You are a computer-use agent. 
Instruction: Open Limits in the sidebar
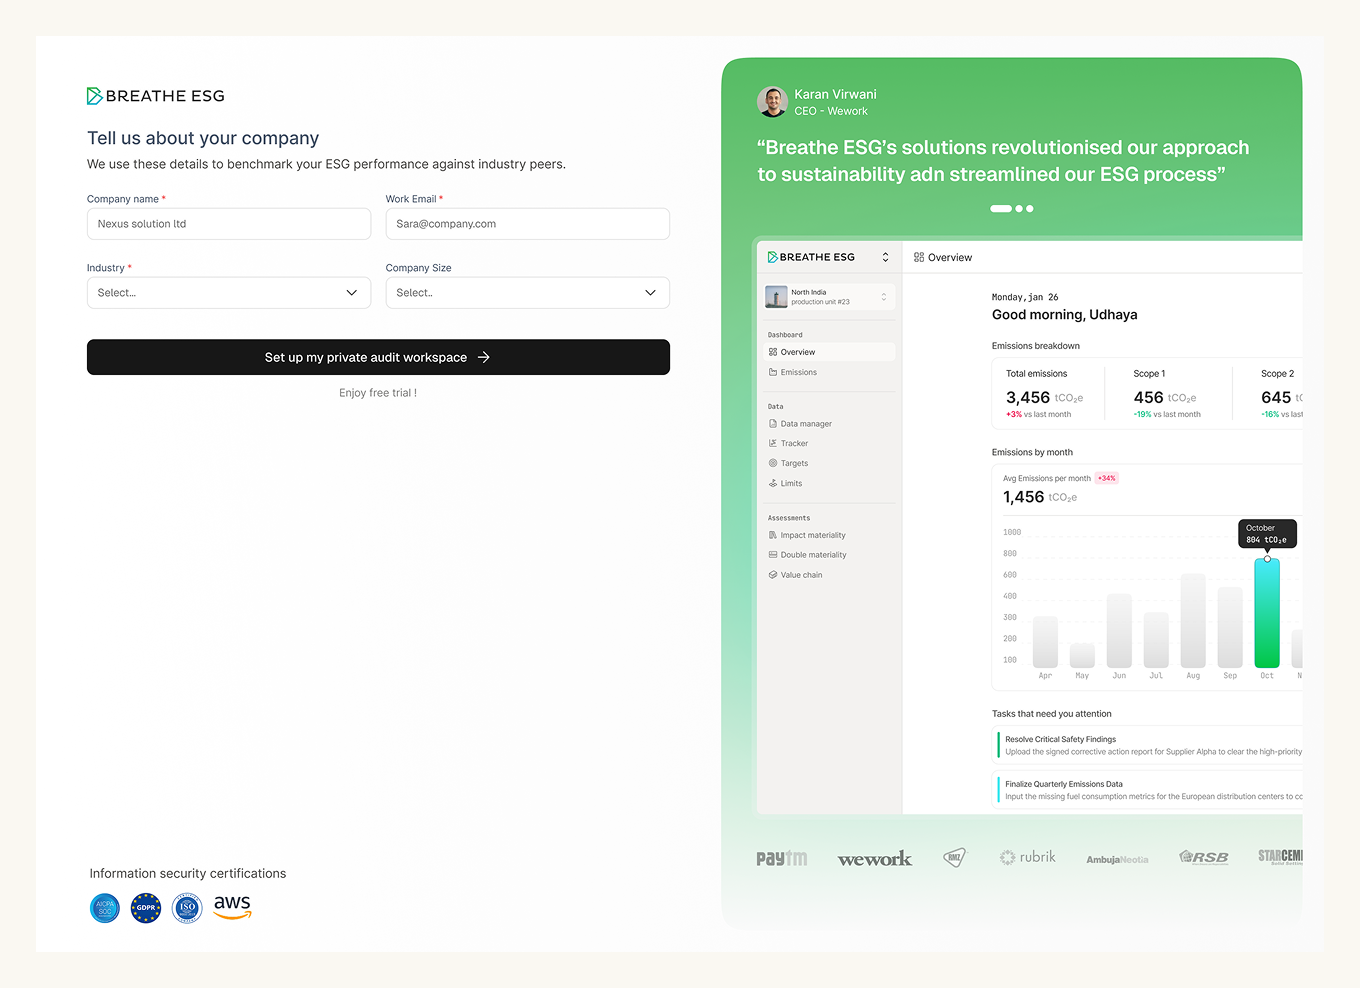click(x=828, y=483)
